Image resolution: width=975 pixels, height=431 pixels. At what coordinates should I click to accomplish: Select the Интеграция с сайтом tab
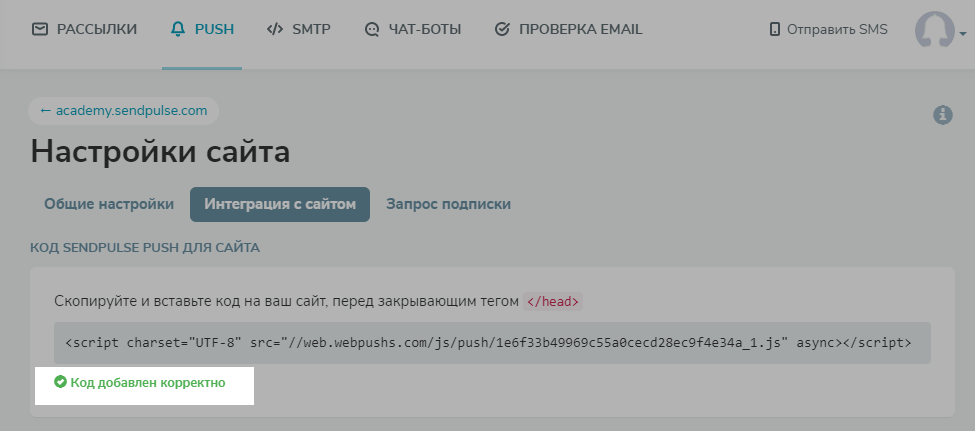[x=280, y=204]
